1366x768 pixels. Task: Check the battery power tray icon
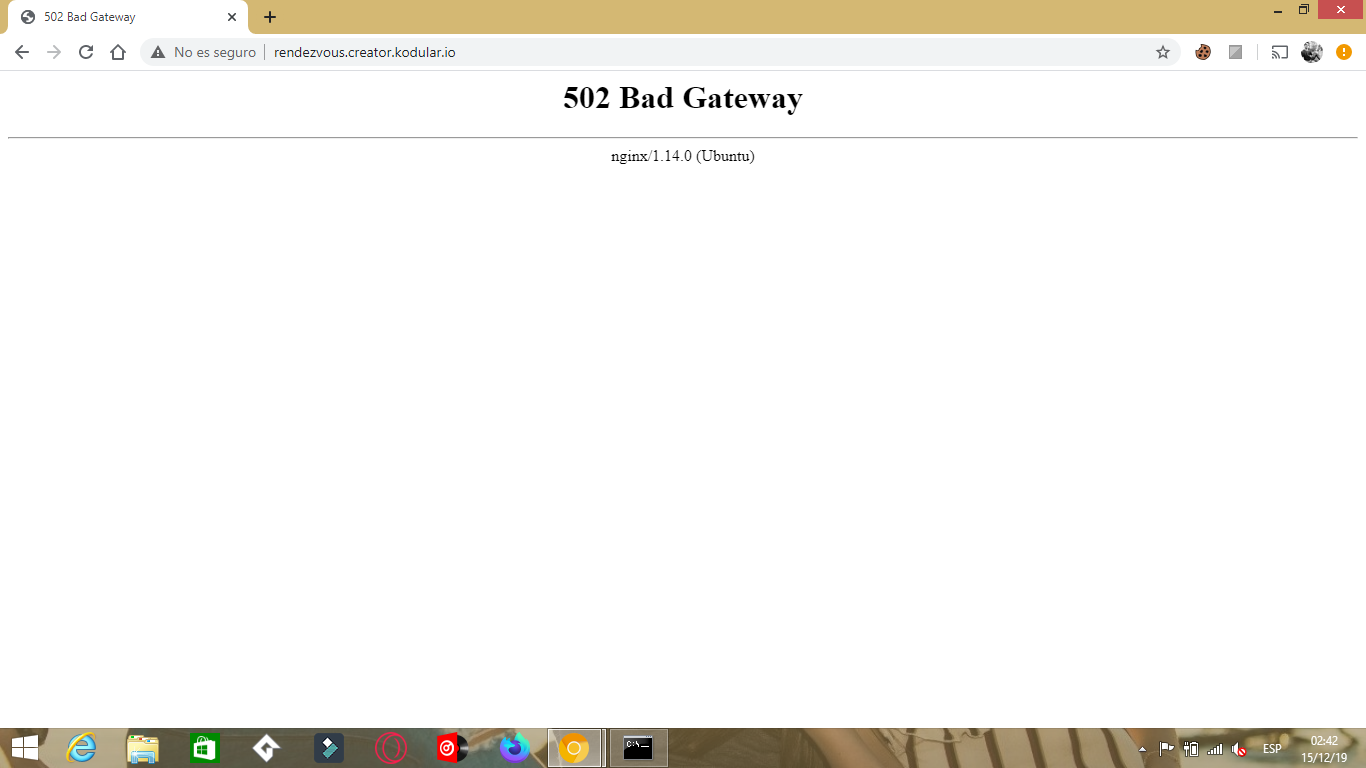[x=1191, y=749]
